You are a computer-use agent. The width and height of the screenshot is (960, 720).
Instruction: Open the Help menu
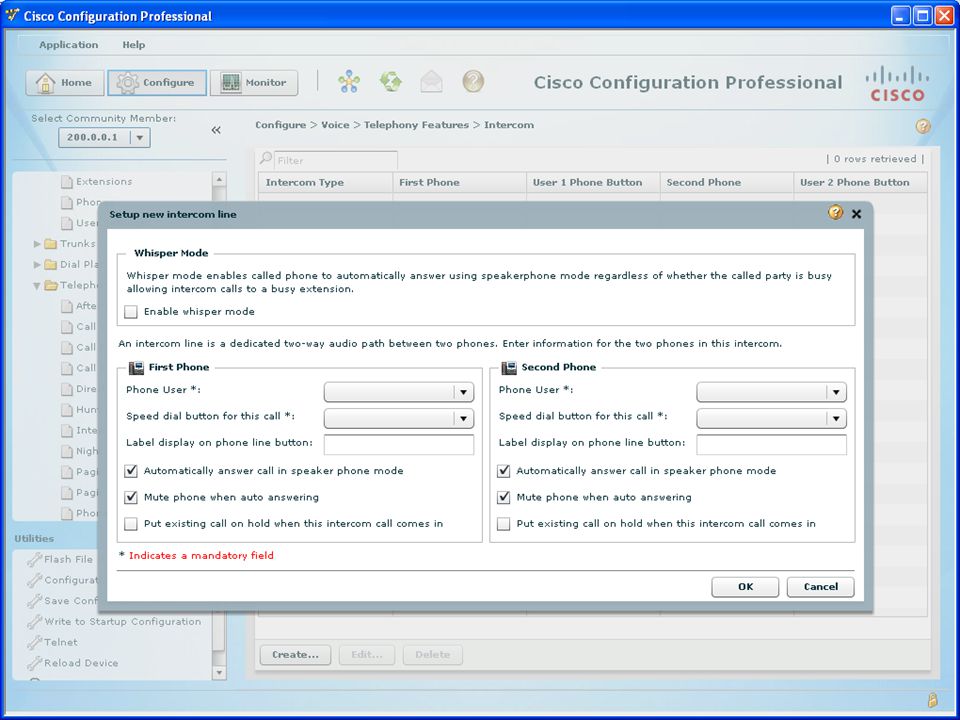coord(133,45)
